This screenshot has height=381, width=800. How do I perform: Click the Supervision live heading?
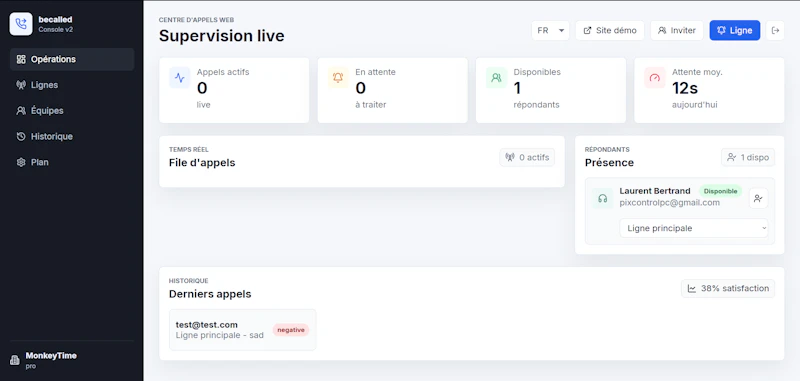click(221, 36)
